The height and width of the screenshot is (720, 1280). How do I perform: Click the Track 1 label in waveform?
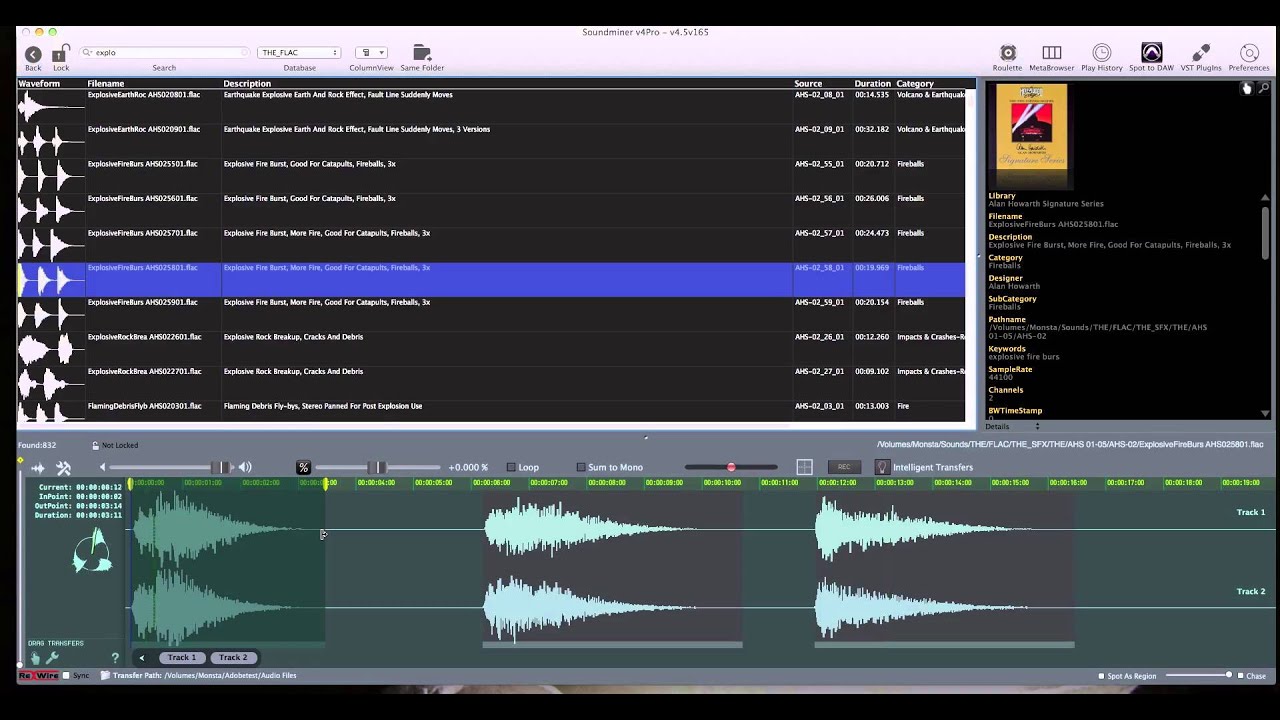click(1250, 512)
